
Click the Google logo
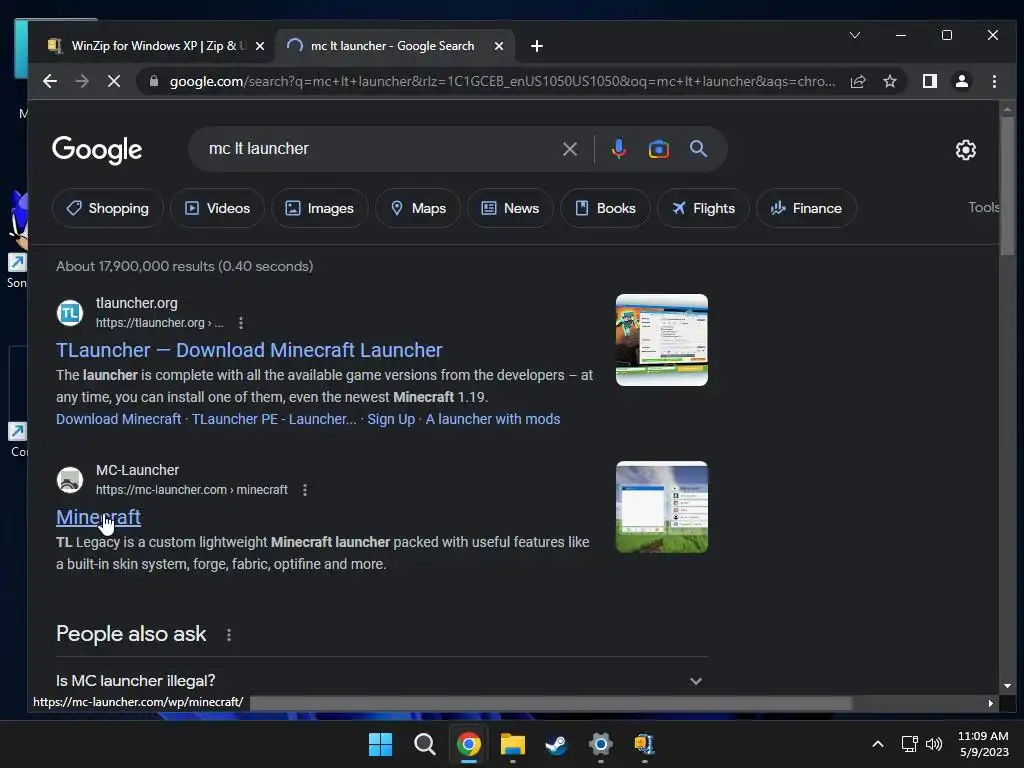click(x=97, y=150)
